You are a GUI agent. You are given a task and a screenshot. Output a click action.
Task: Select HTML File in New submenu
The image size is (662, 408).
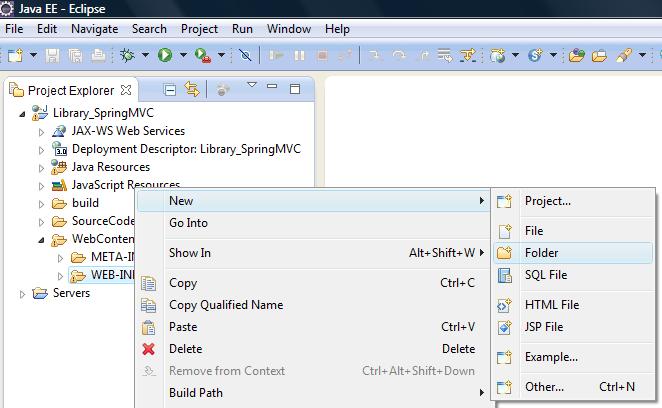tap(573, 305)
